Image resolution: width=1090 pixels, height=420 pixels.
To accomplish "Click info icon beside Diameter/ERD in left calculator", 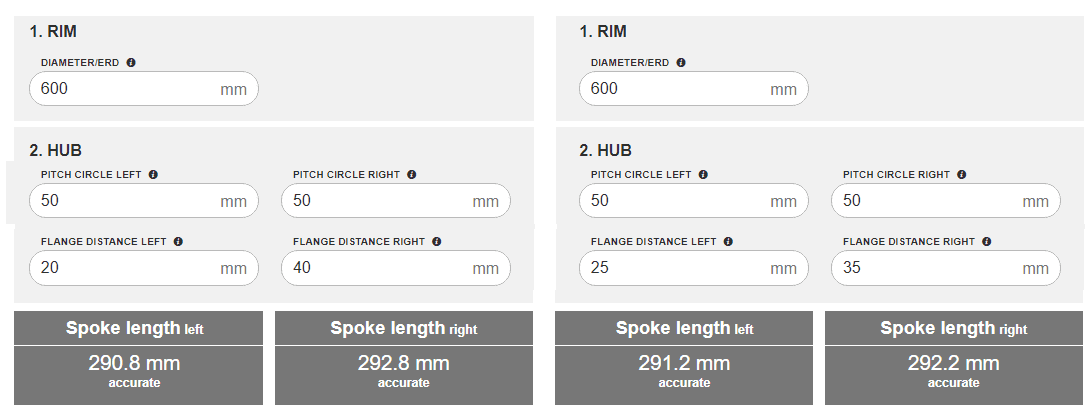I will (x=131, y=62).
